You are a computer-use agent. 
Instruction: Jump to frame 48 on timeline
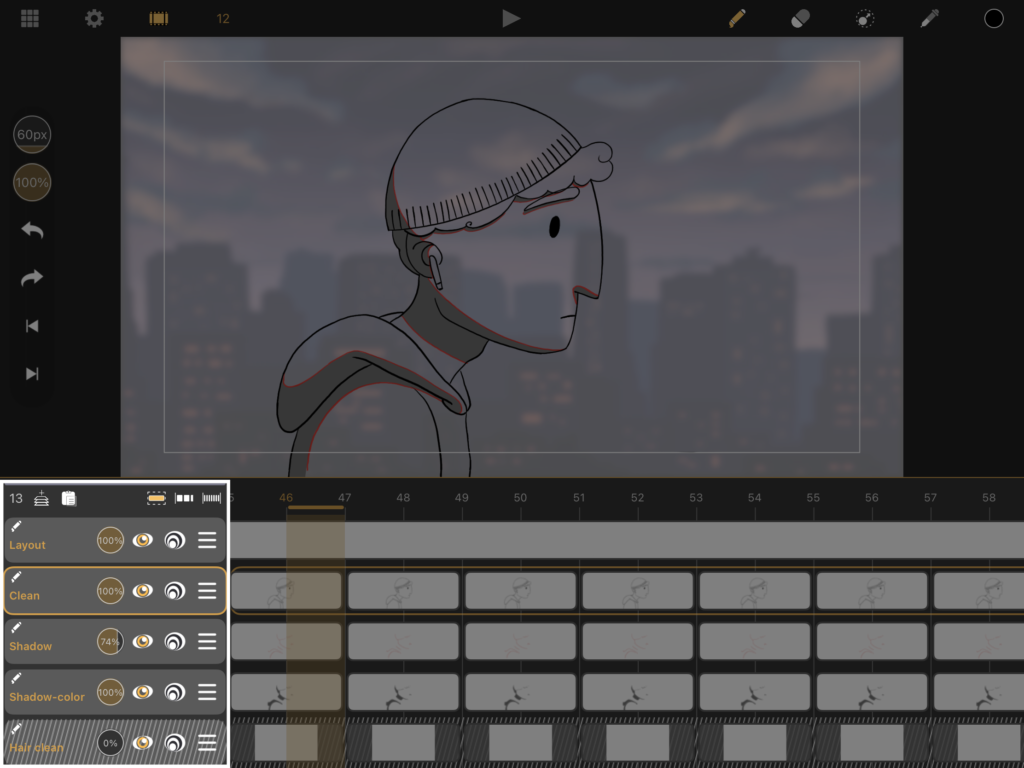click(403, 498)
